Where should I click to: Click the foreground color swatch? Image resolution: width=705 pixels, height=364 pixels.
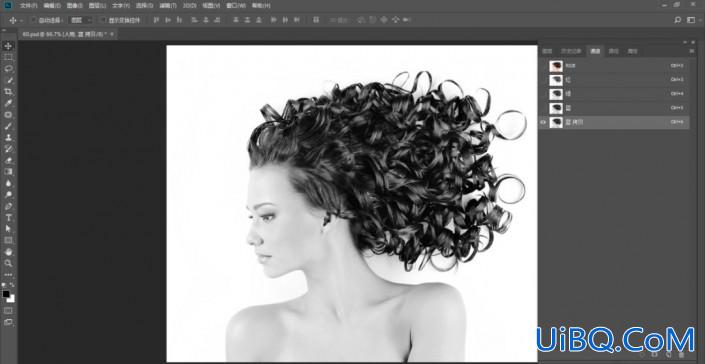6,294
